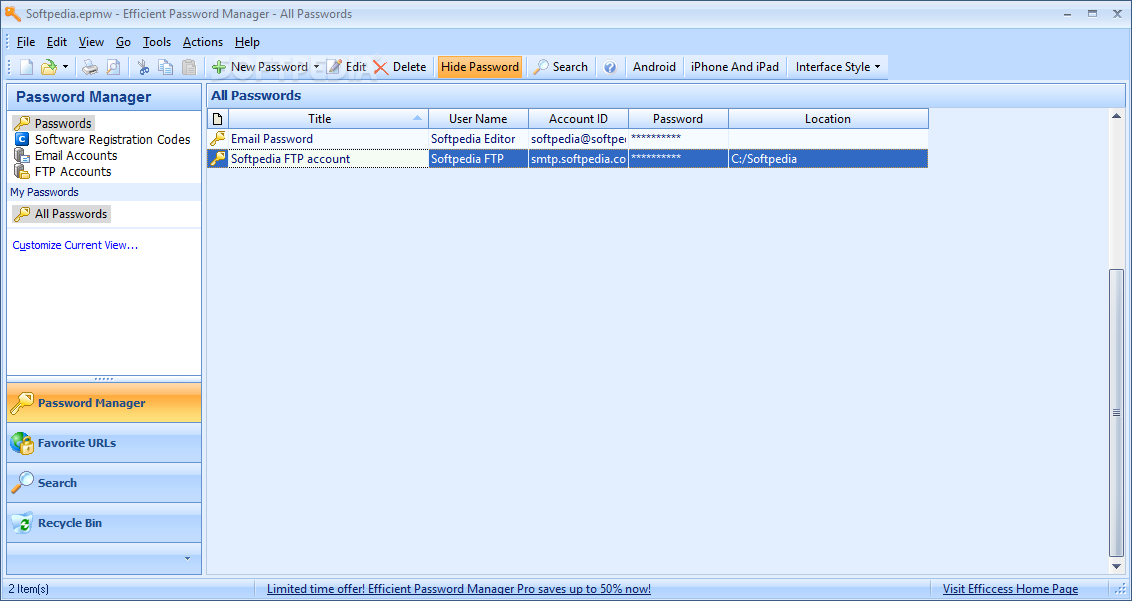Click the C:/Softpedia location cell

[x=828, y=159]
